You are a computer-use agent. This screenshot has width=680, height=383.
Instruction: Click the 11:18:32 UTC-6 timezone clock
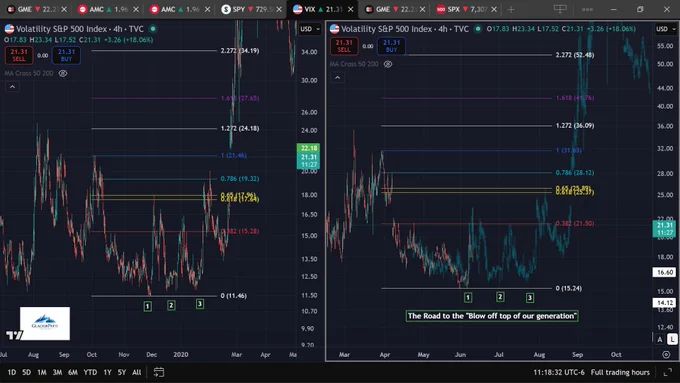pos(559,372)
